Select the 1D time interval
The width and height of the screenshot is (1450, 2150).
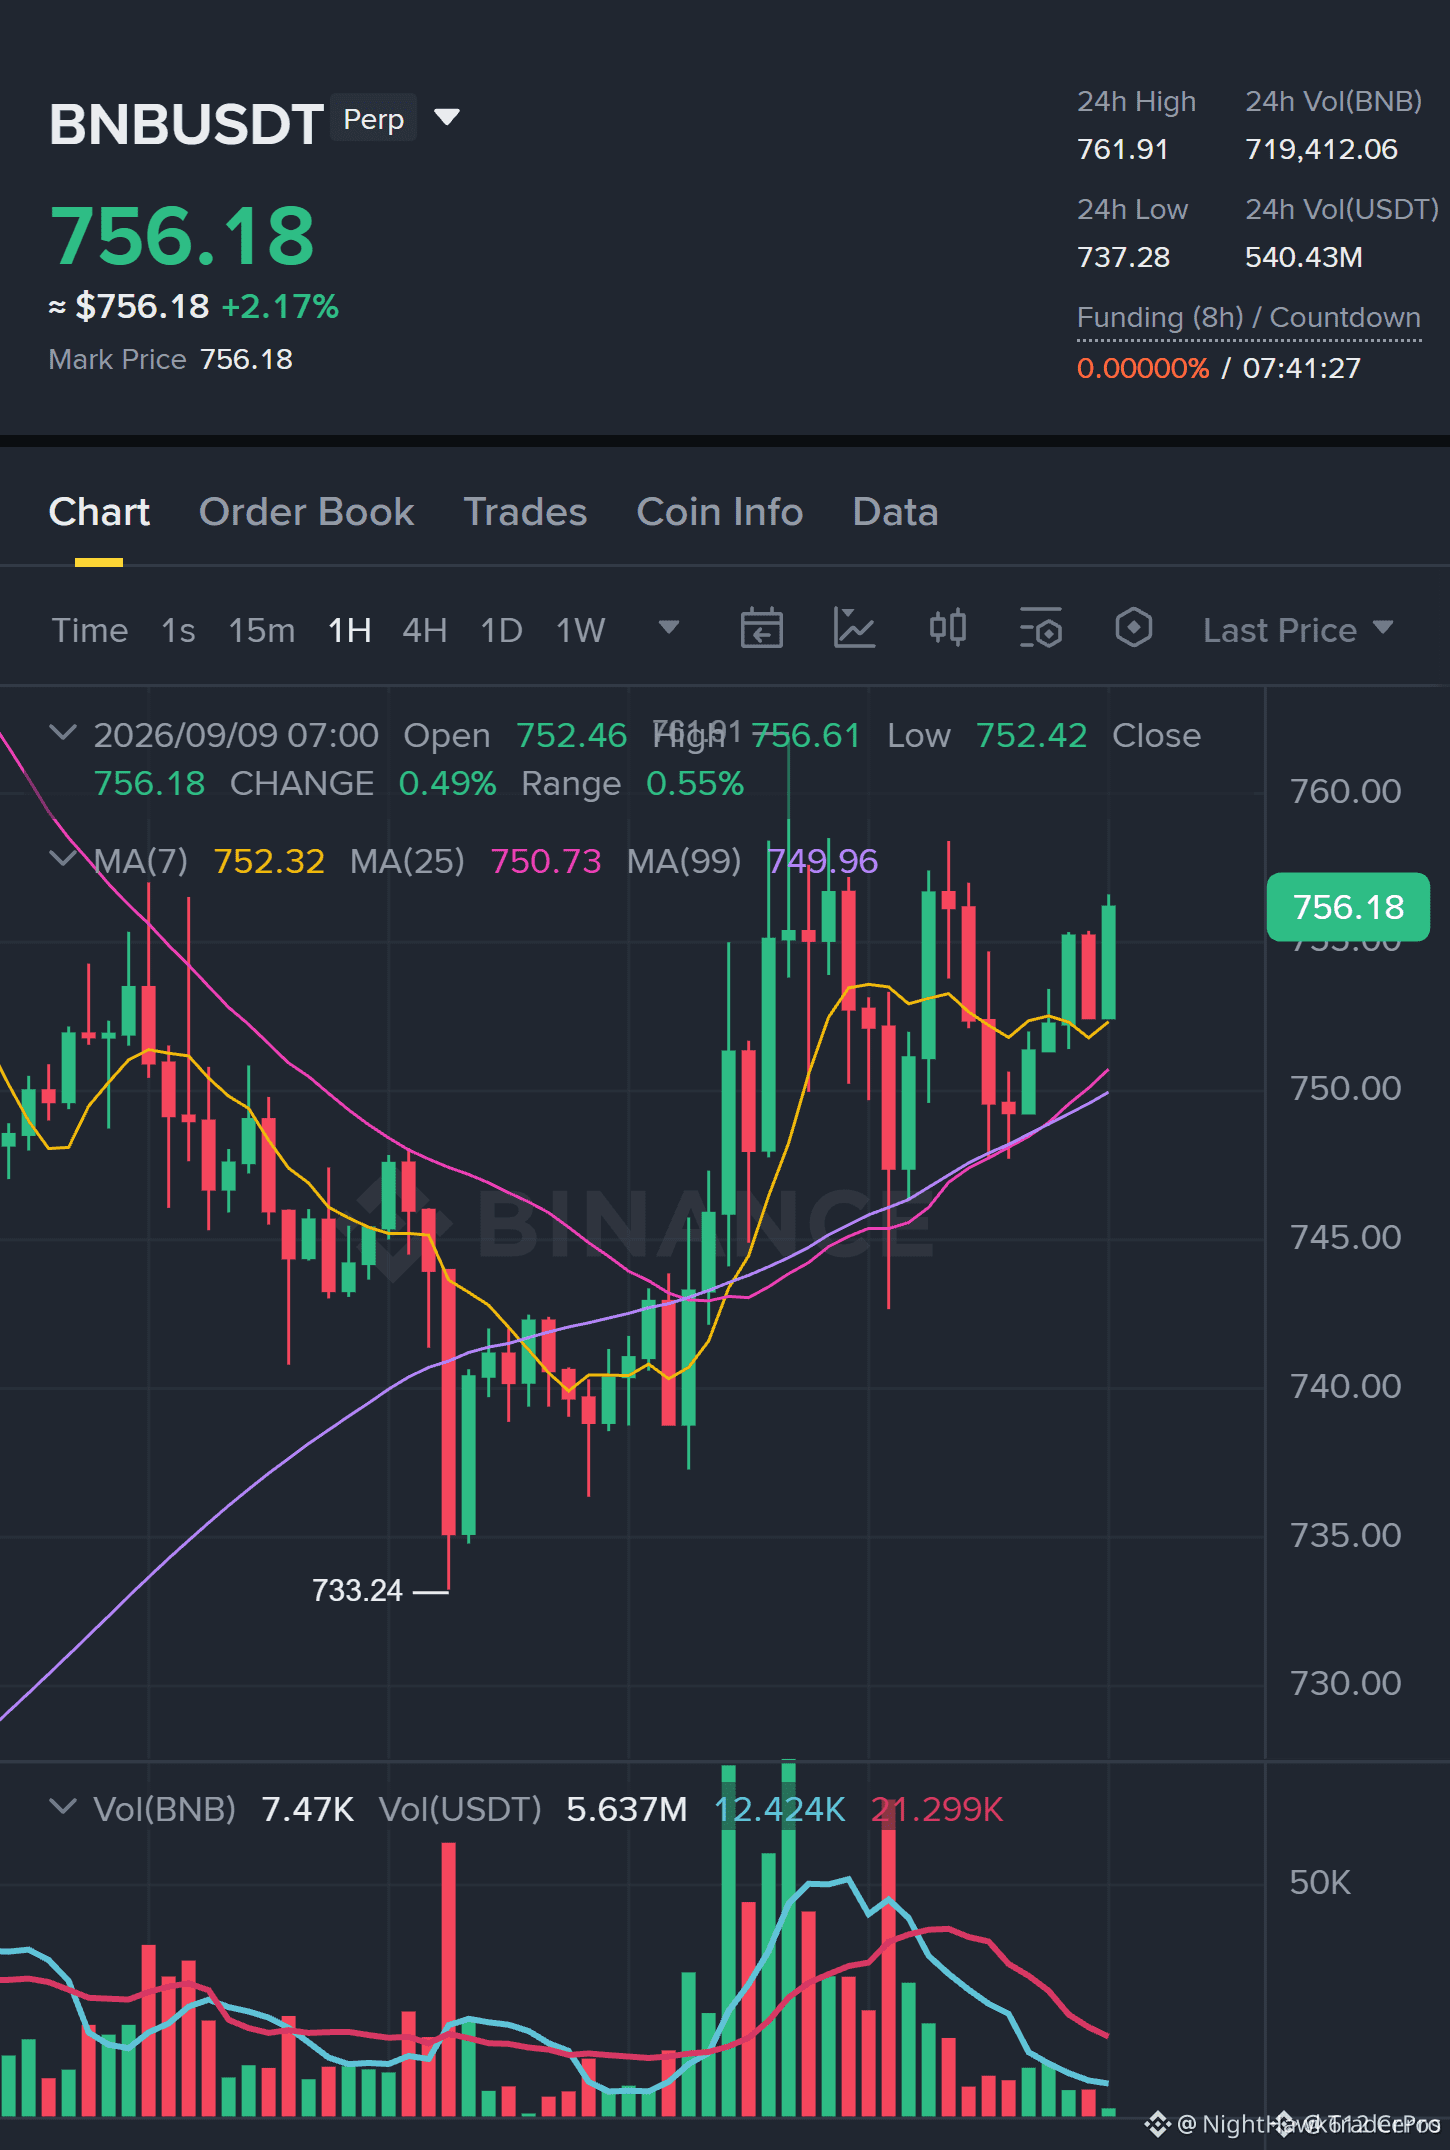[x=501, y=630]
